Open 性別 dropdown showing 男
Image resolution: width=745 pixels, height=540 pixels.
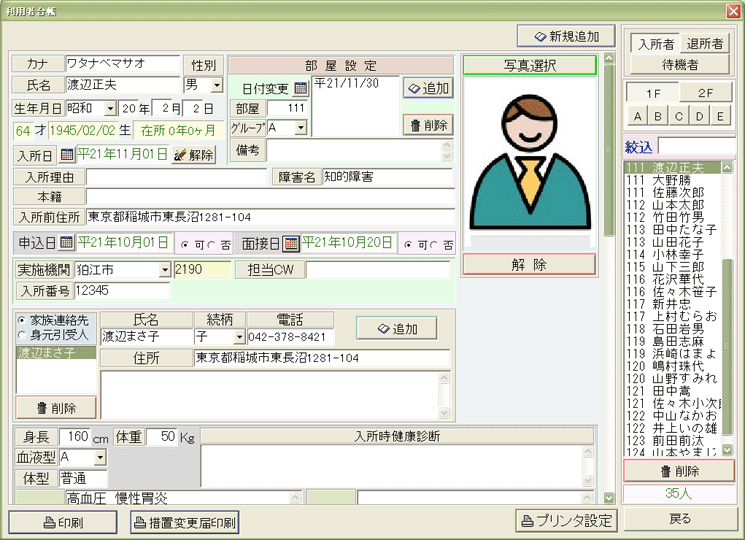pos(217,85)
